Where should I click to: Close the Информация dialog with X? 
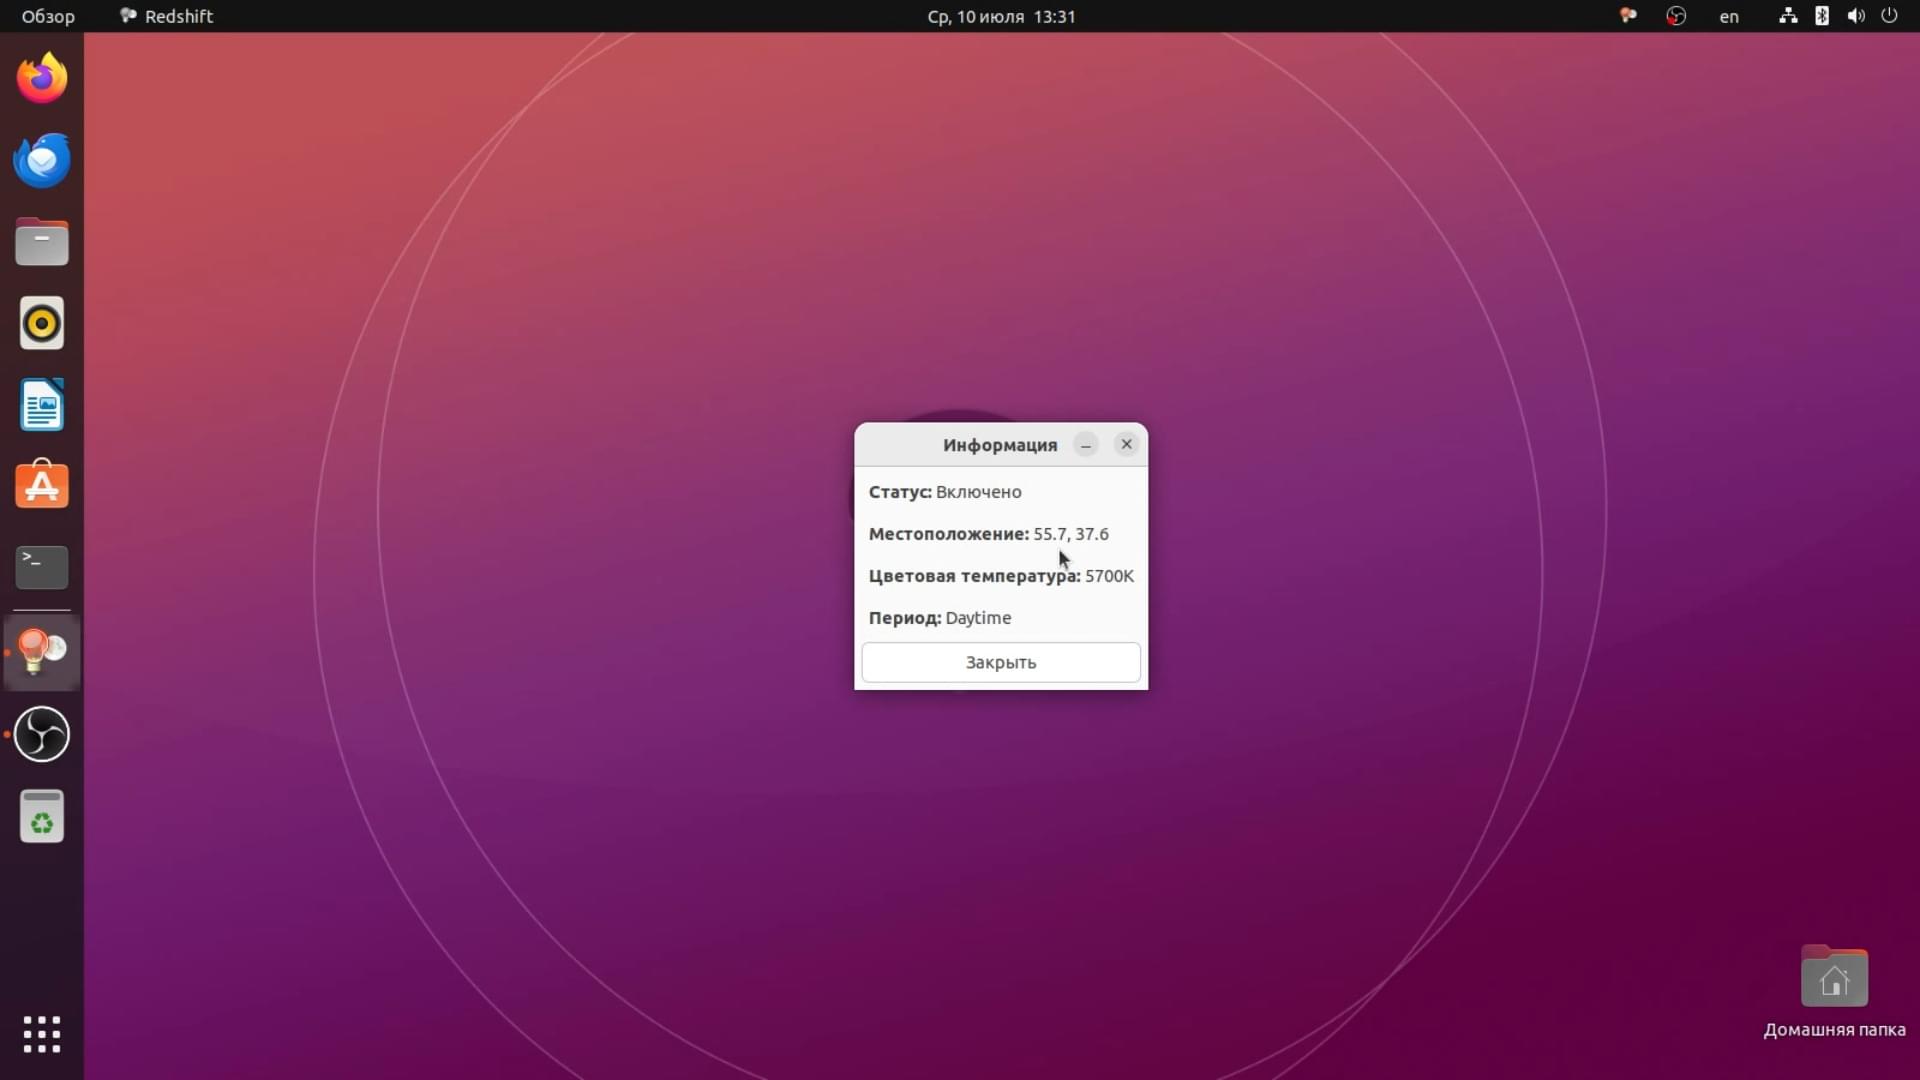[1127, 444]
